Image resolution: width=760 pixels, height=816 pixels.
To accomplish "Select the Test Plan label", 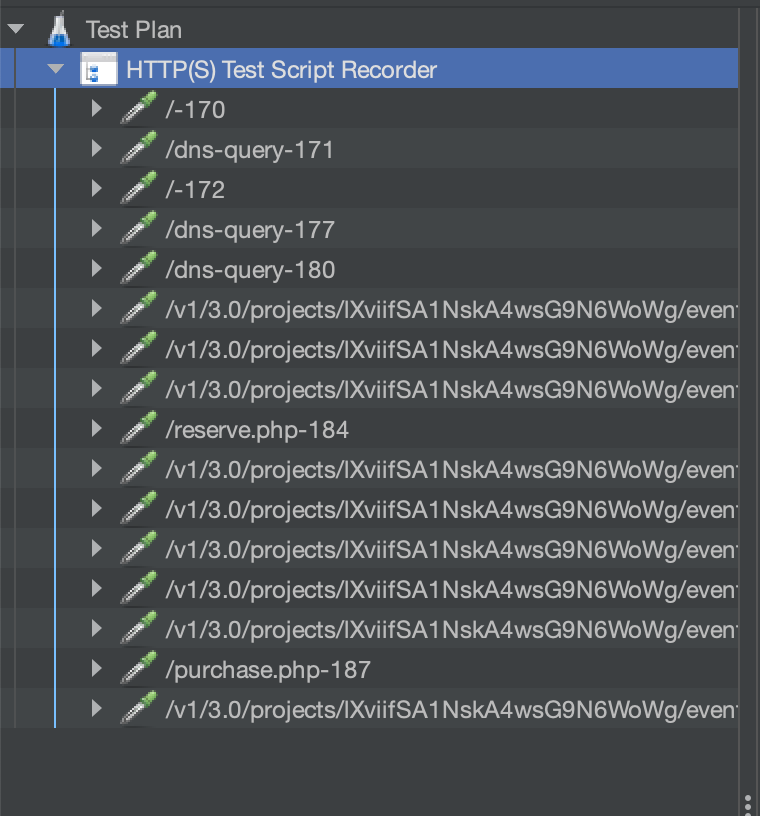I will (x=134, y=30).
